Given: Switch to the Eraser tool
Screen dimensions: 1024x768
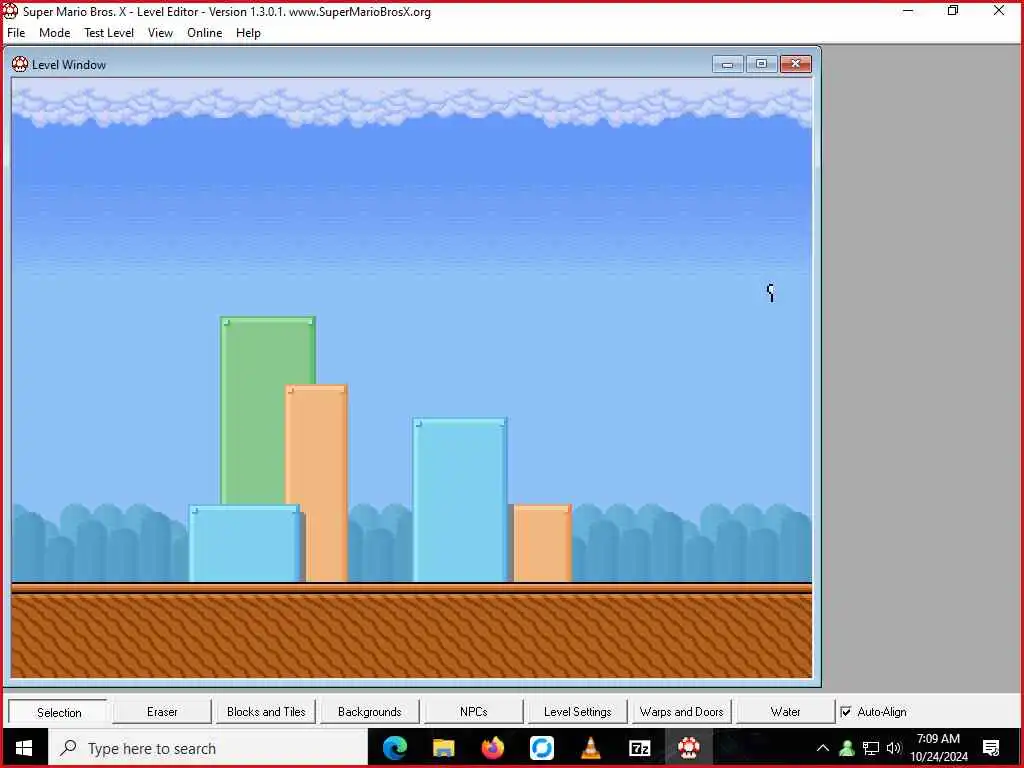Looking at the screenshot, I should point(162,712).
